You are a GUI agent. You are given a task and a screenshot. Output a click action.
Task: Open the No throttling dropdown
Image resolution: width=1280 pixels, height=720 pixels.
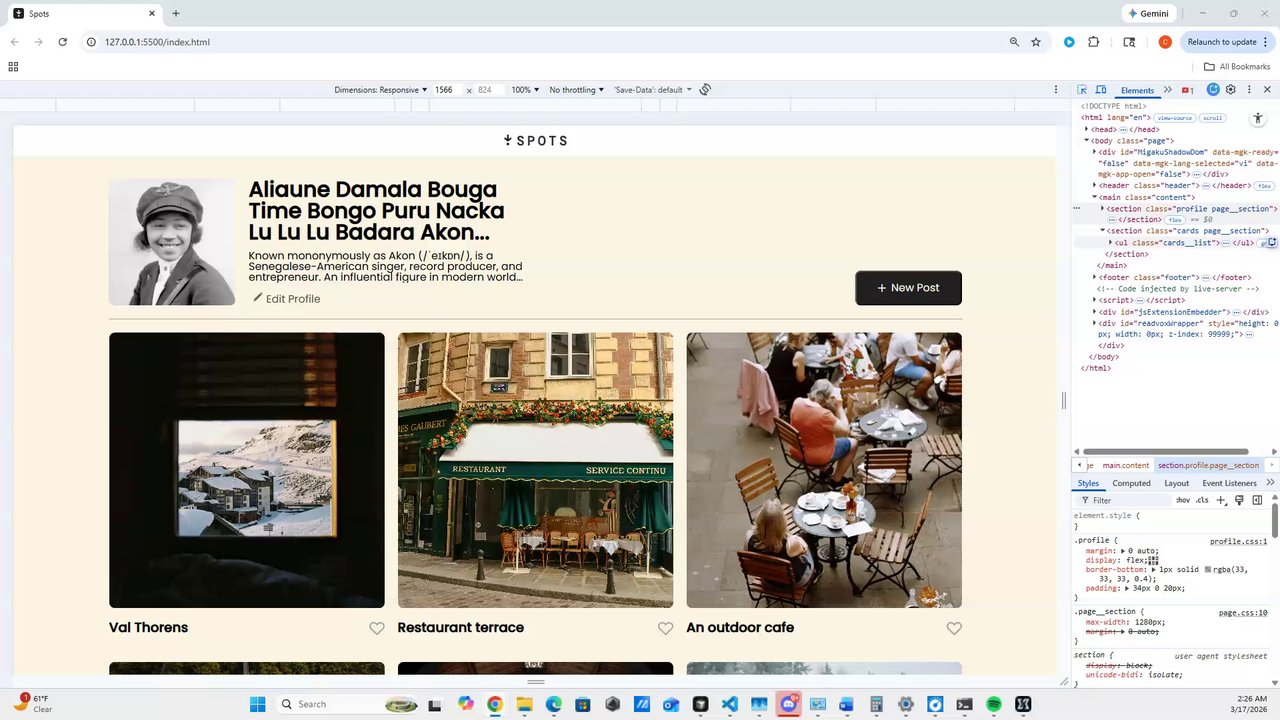[x=577, y=90]
